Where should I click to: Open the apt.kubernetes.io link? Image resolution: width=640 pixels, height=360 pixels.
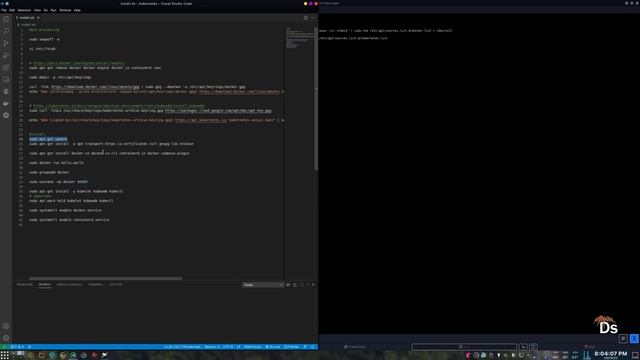pos(201,120)
